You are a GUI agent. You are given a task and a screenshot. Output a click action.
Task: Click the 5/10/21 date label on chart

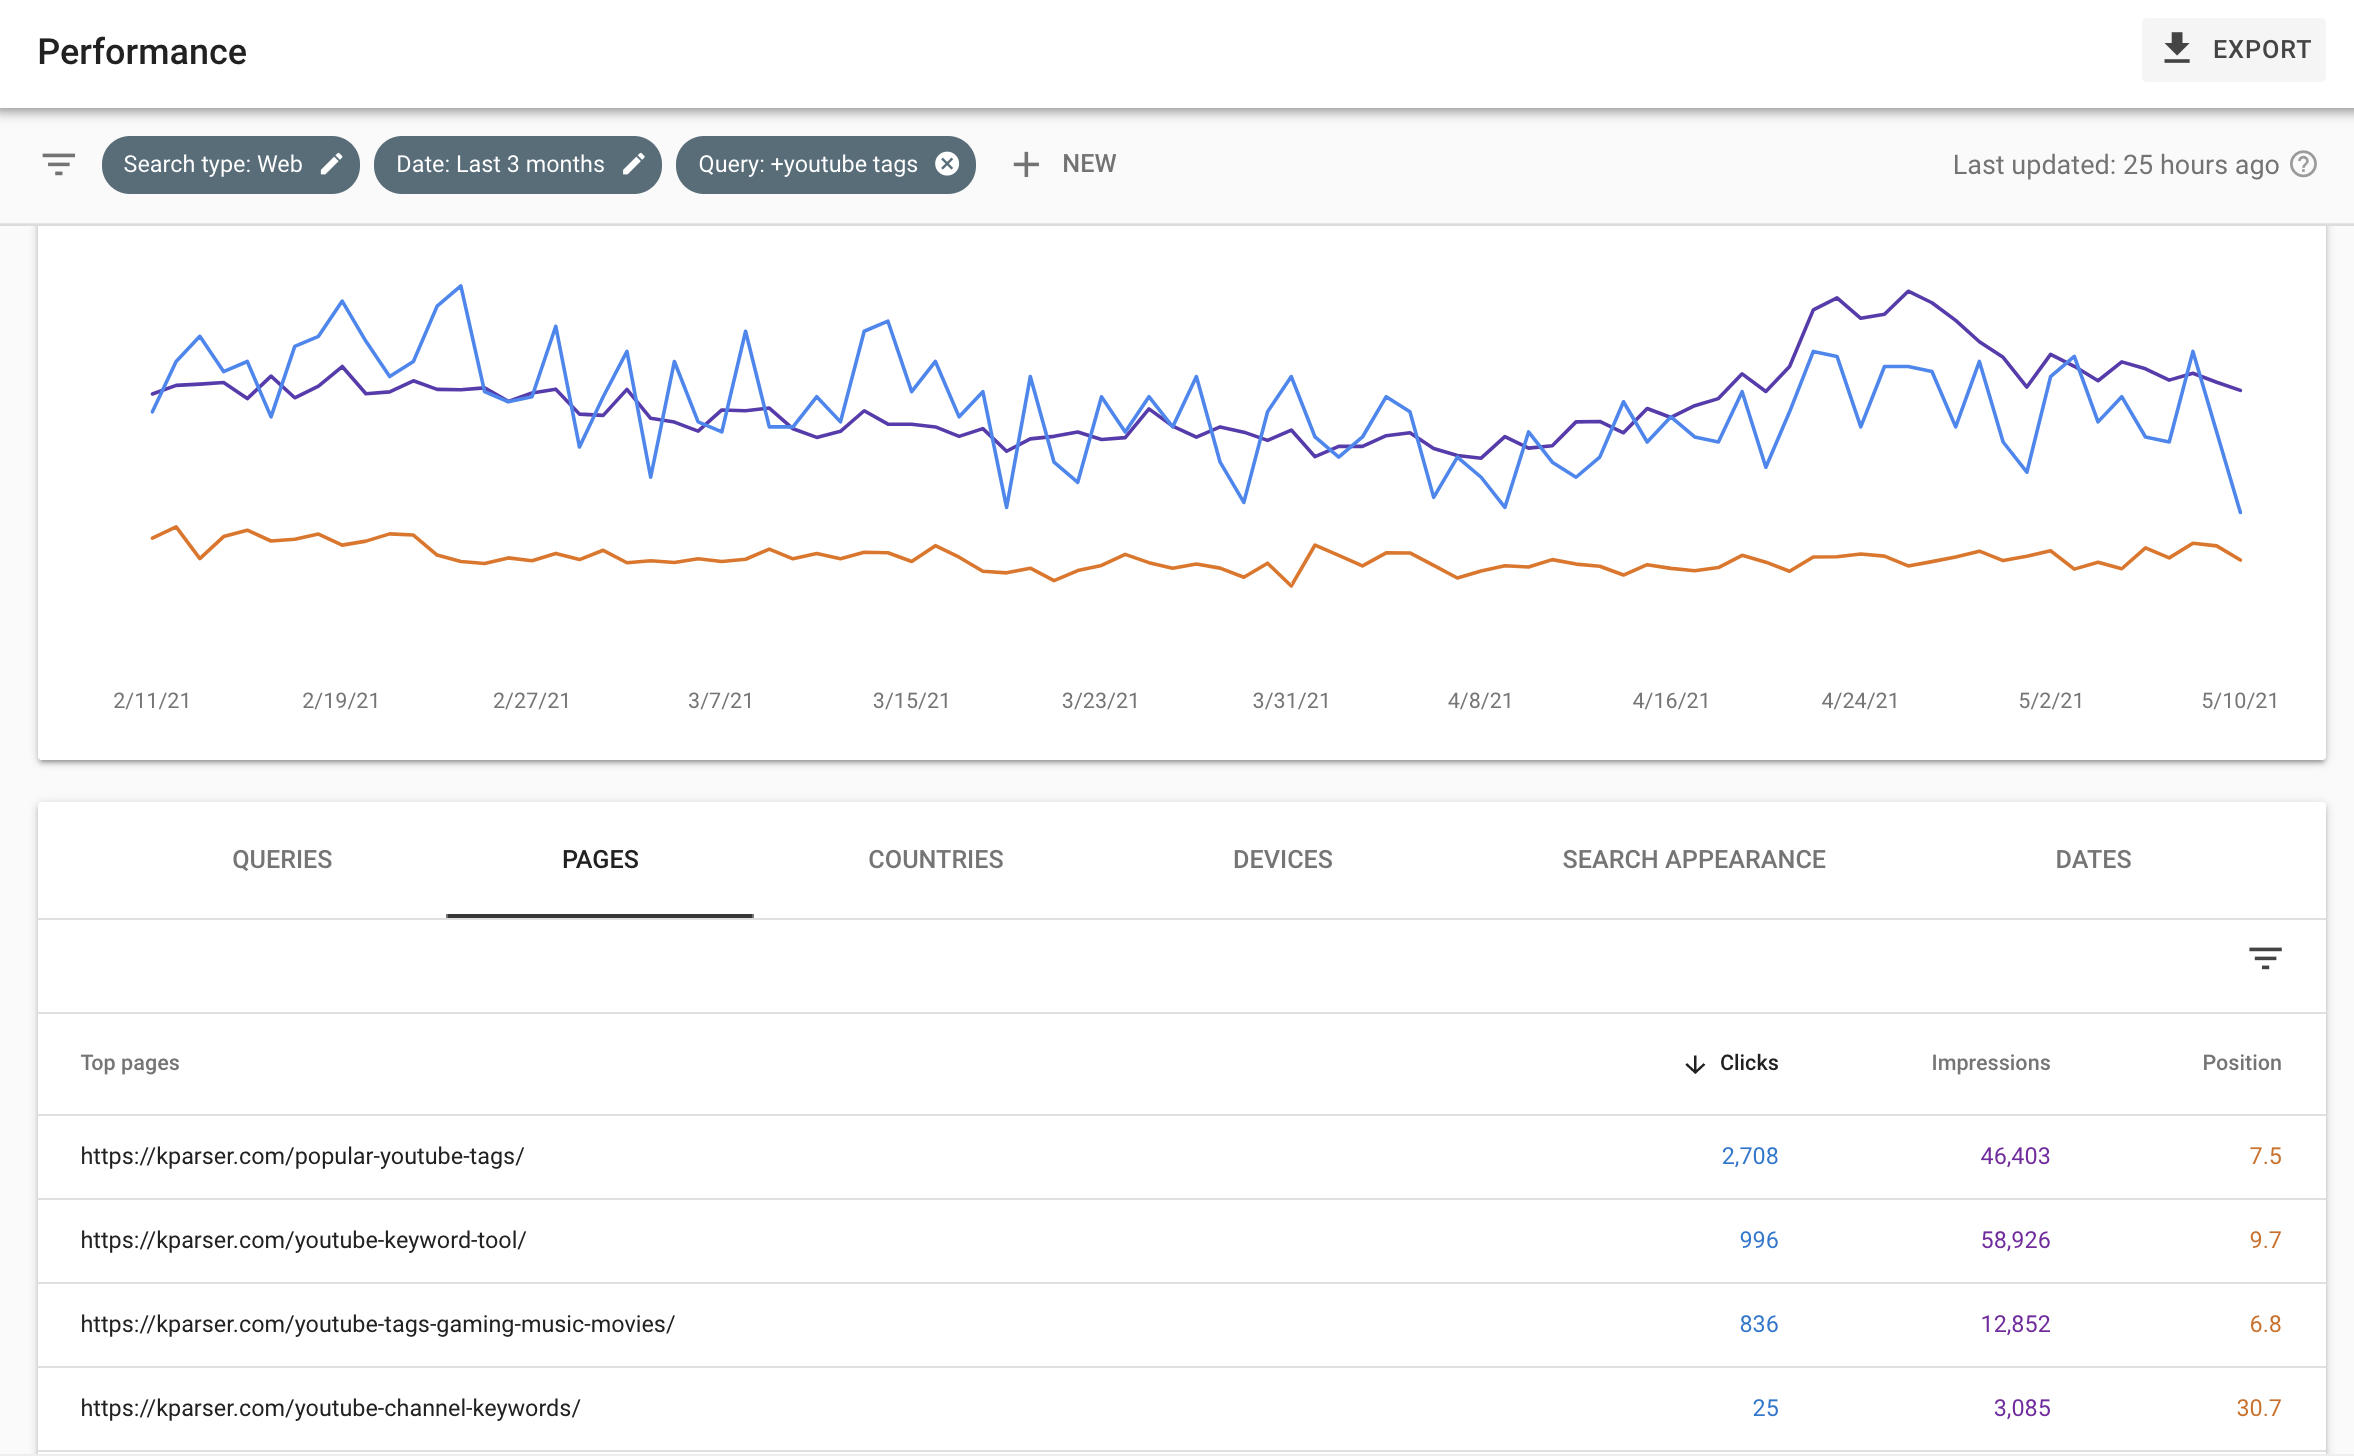pos(2240,701)
